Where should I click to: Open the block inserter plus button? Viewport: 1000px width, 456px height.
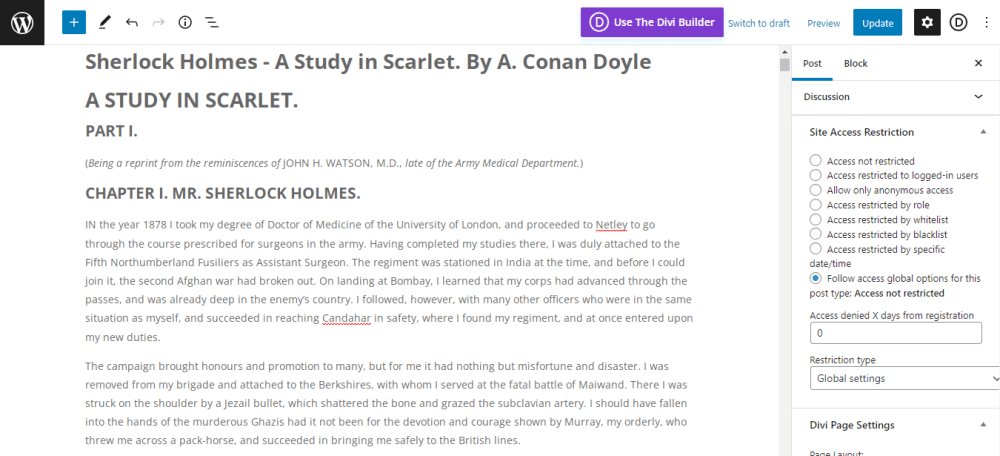[x=74, y=22]
